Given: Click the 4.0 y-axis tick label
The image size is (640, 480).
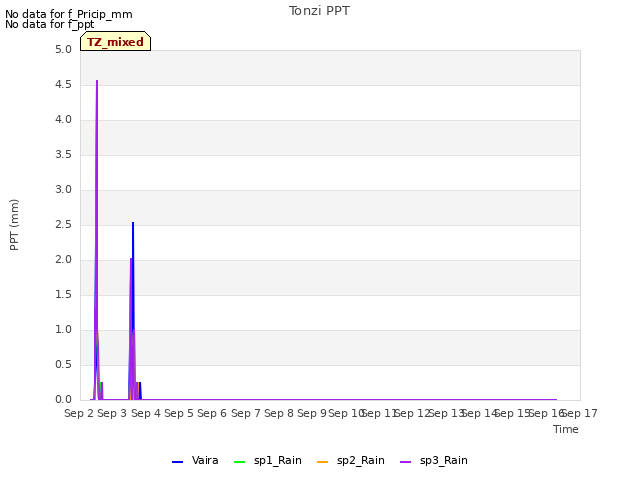Looking at the screenshot, I should click(x=63, y=120).
